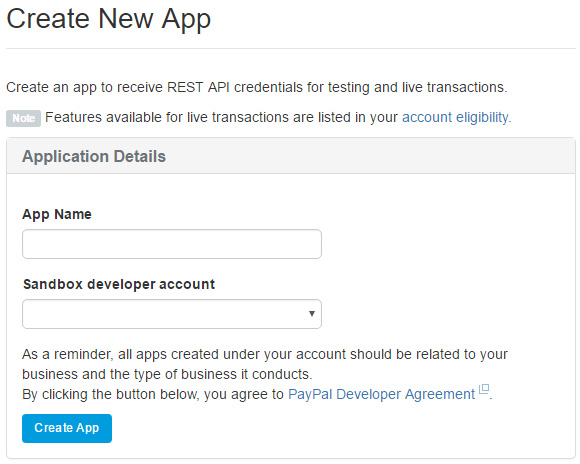Click the Application Details panel header
This screenshot has height=464, width=580.
pyautogui.click(x=291, y=156)
